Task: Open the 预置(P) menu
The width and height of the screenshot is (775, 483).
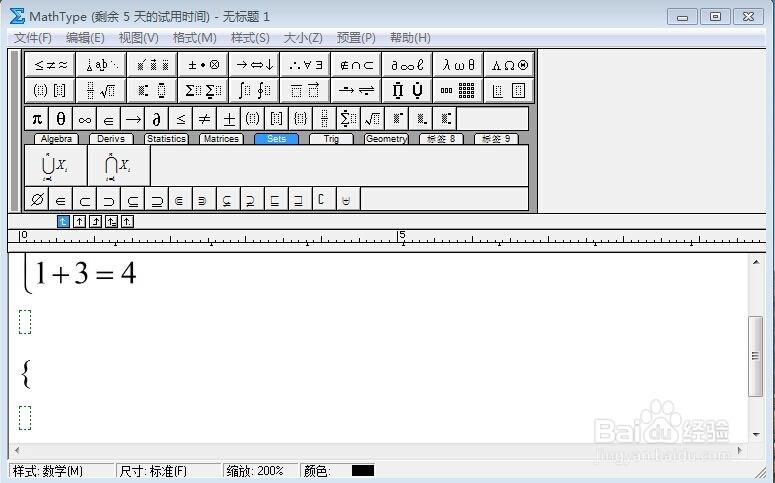Action: (356, 38)
